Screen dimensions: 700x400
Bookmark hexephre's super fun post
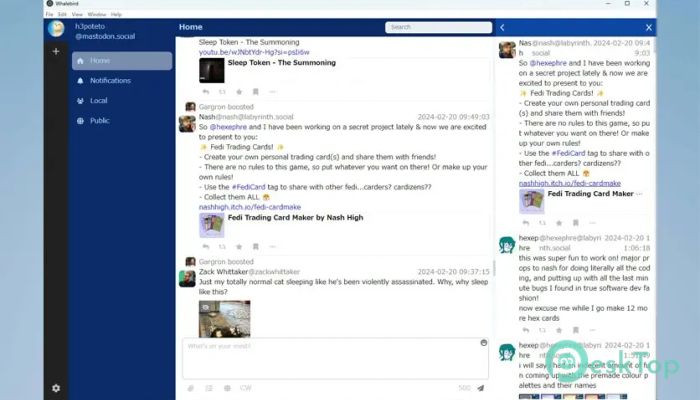[x=575, y=330]
